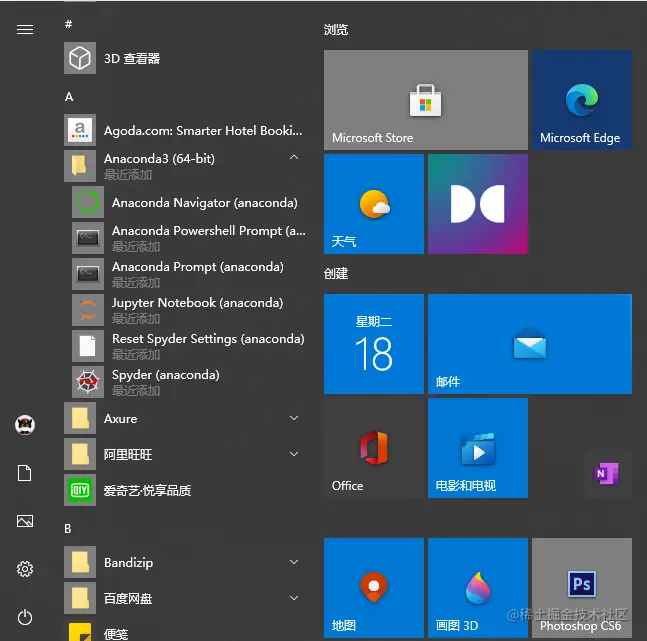This screenshot has height=641, width=647.
Task: Run Reset Spyder Settings (anaconda)
Action: (x=189, y=346)
